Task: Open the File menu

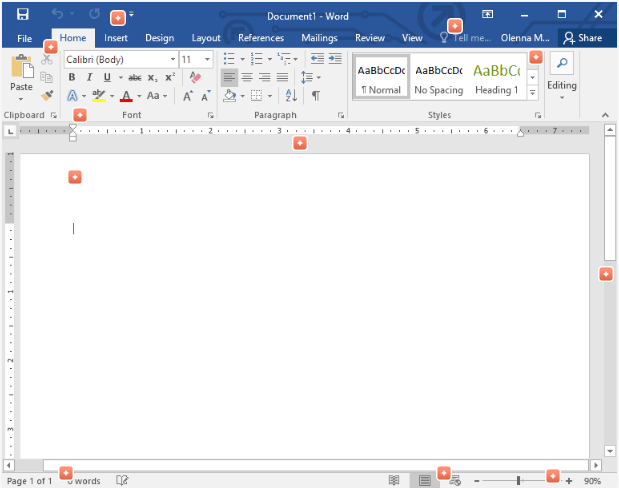Action: 24,38
